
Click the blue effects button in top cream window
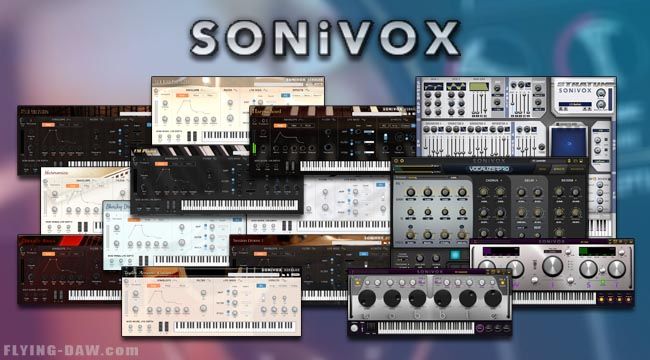286,95
